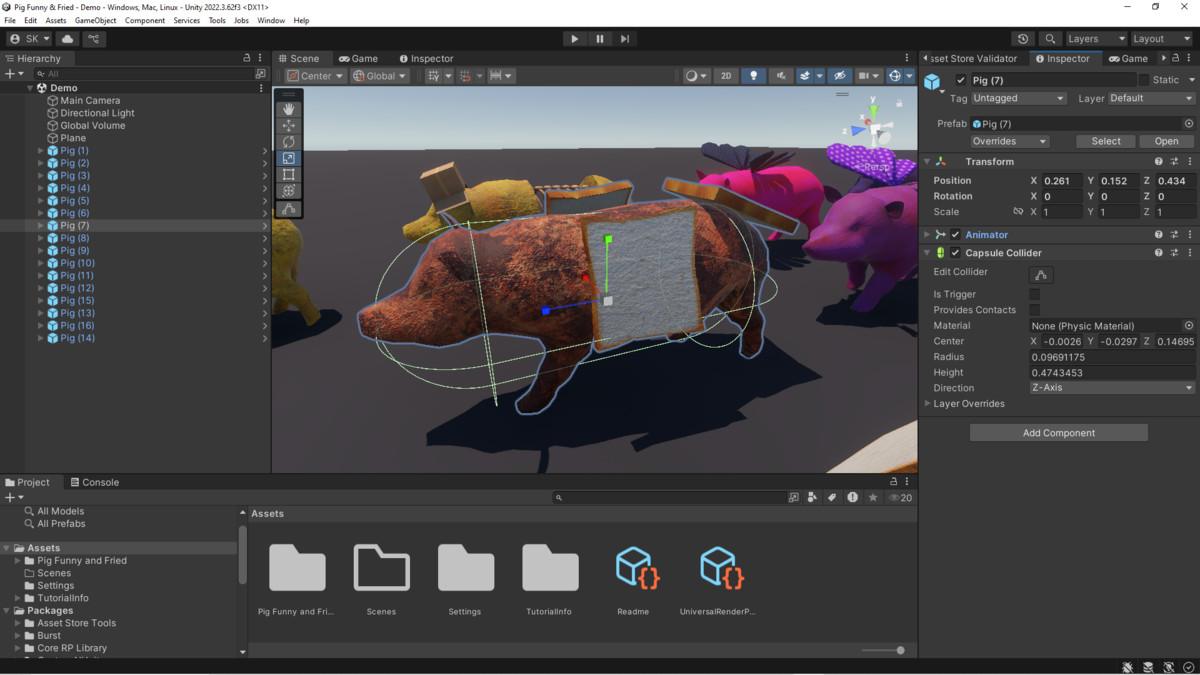Open the GameObject menu
1200x675 pixels.
pyautogui.click(x=95, y=20)
